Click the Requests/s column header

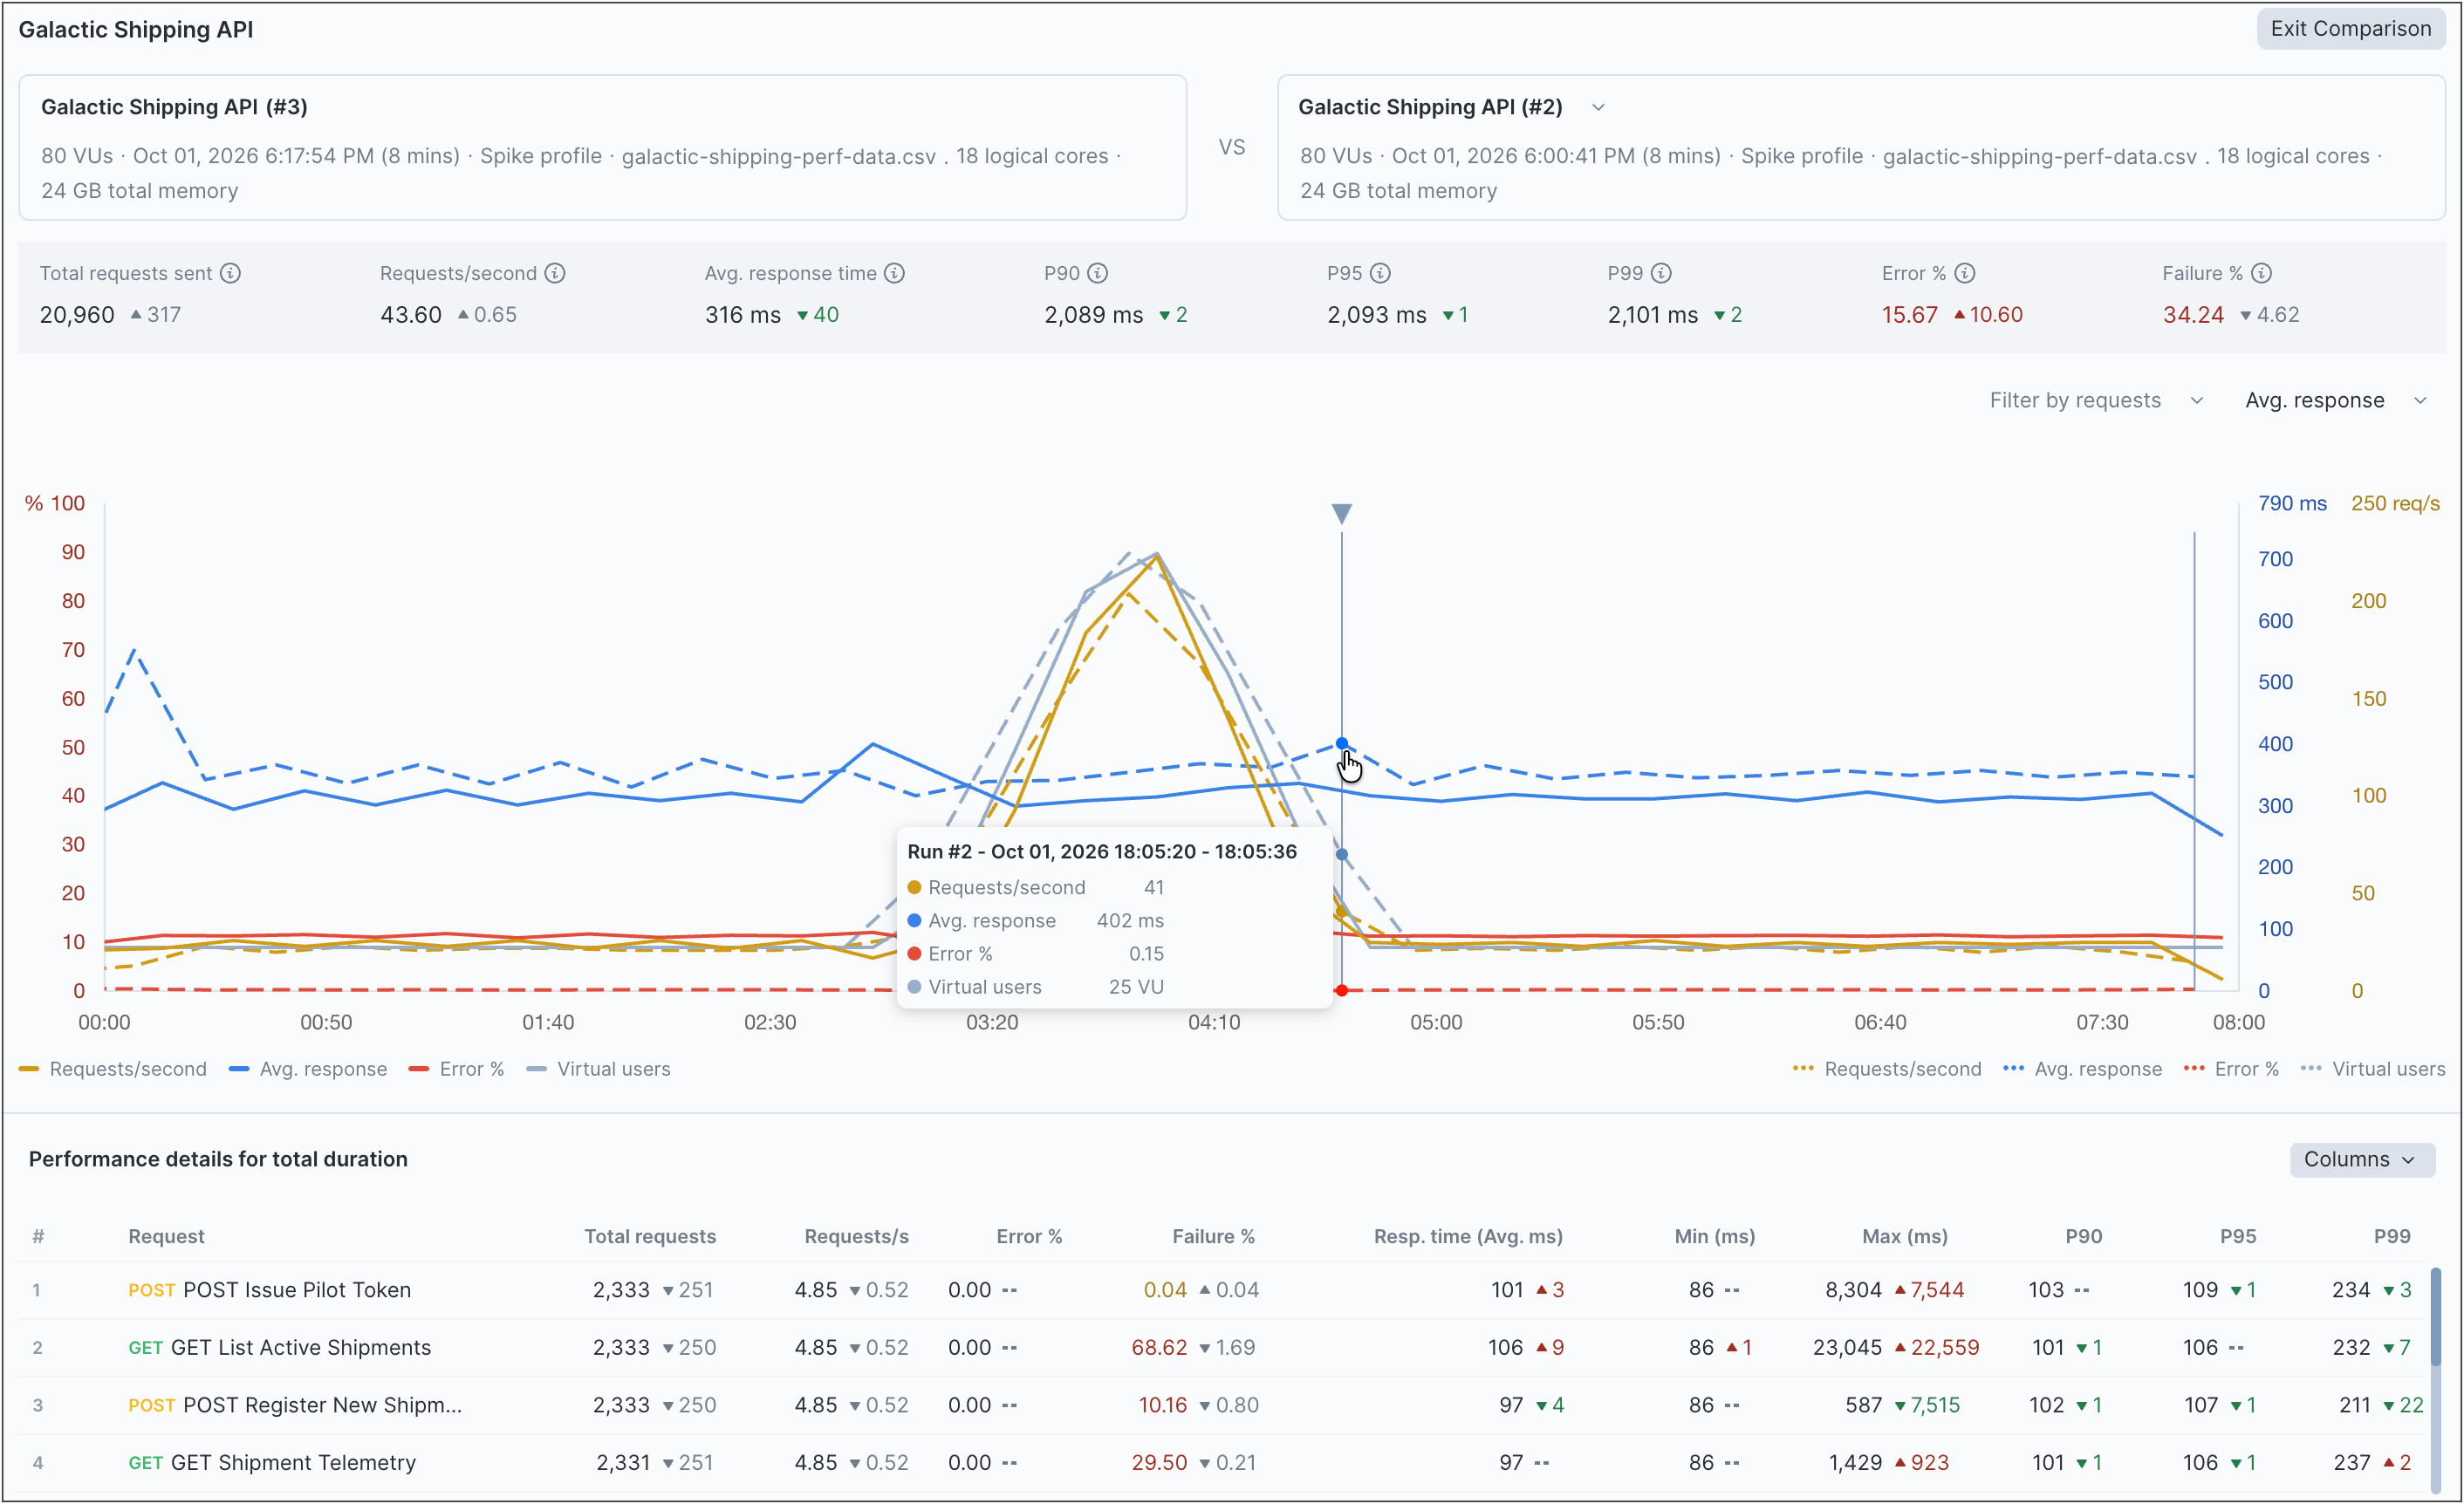857,1236
